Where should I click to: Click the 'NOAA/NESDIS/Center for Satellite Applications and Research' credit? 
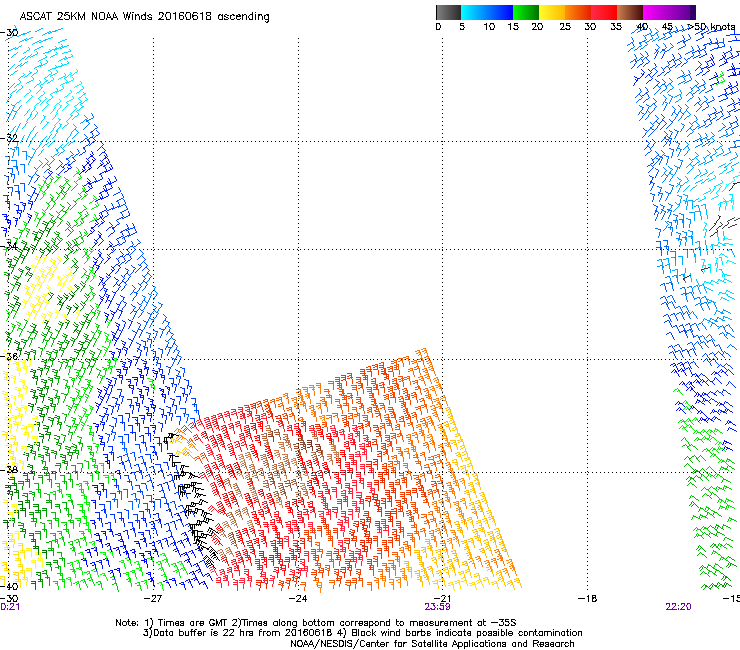tap(432, 644)
